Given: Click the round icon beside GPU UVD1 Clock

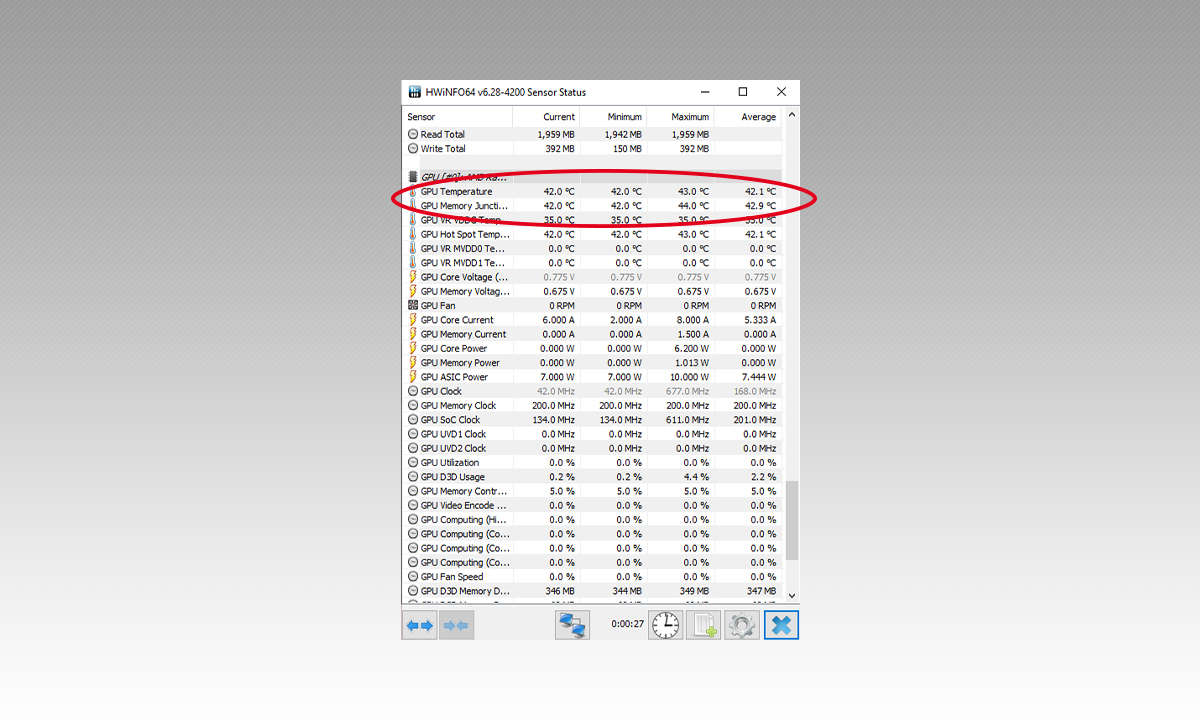Looking at the screenshot, I should click(x=413, y=434).
